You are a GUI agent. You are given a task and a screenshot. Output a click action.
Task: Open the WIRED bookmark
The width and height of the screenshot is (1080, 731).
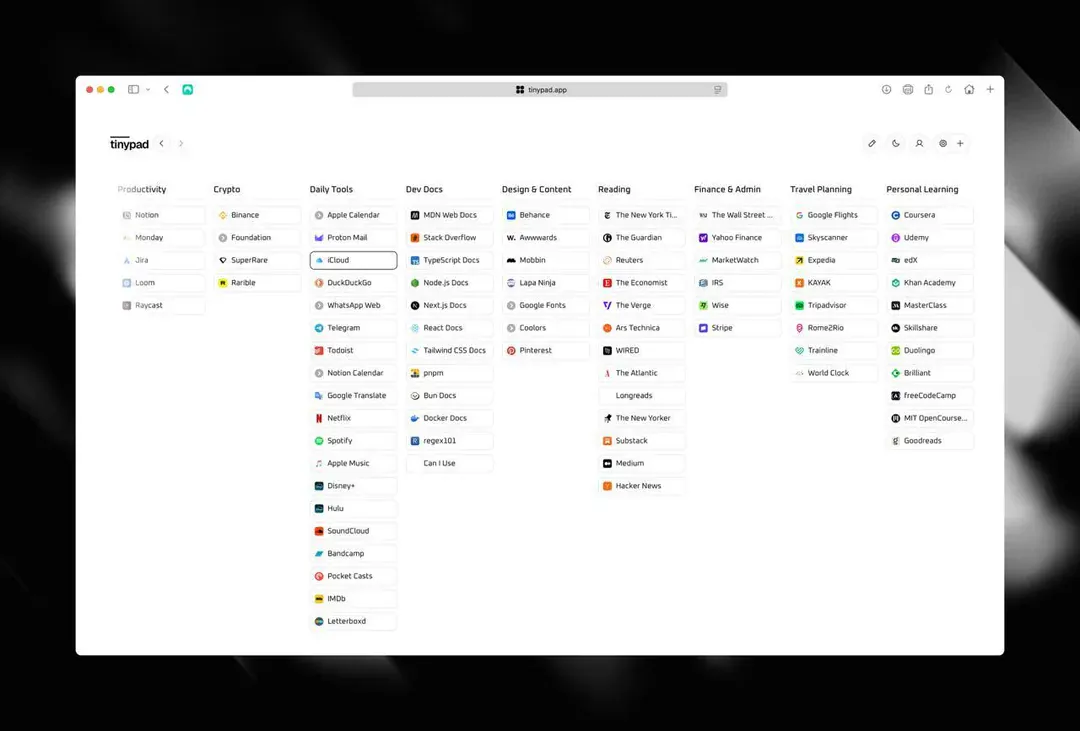click(641, 351)
